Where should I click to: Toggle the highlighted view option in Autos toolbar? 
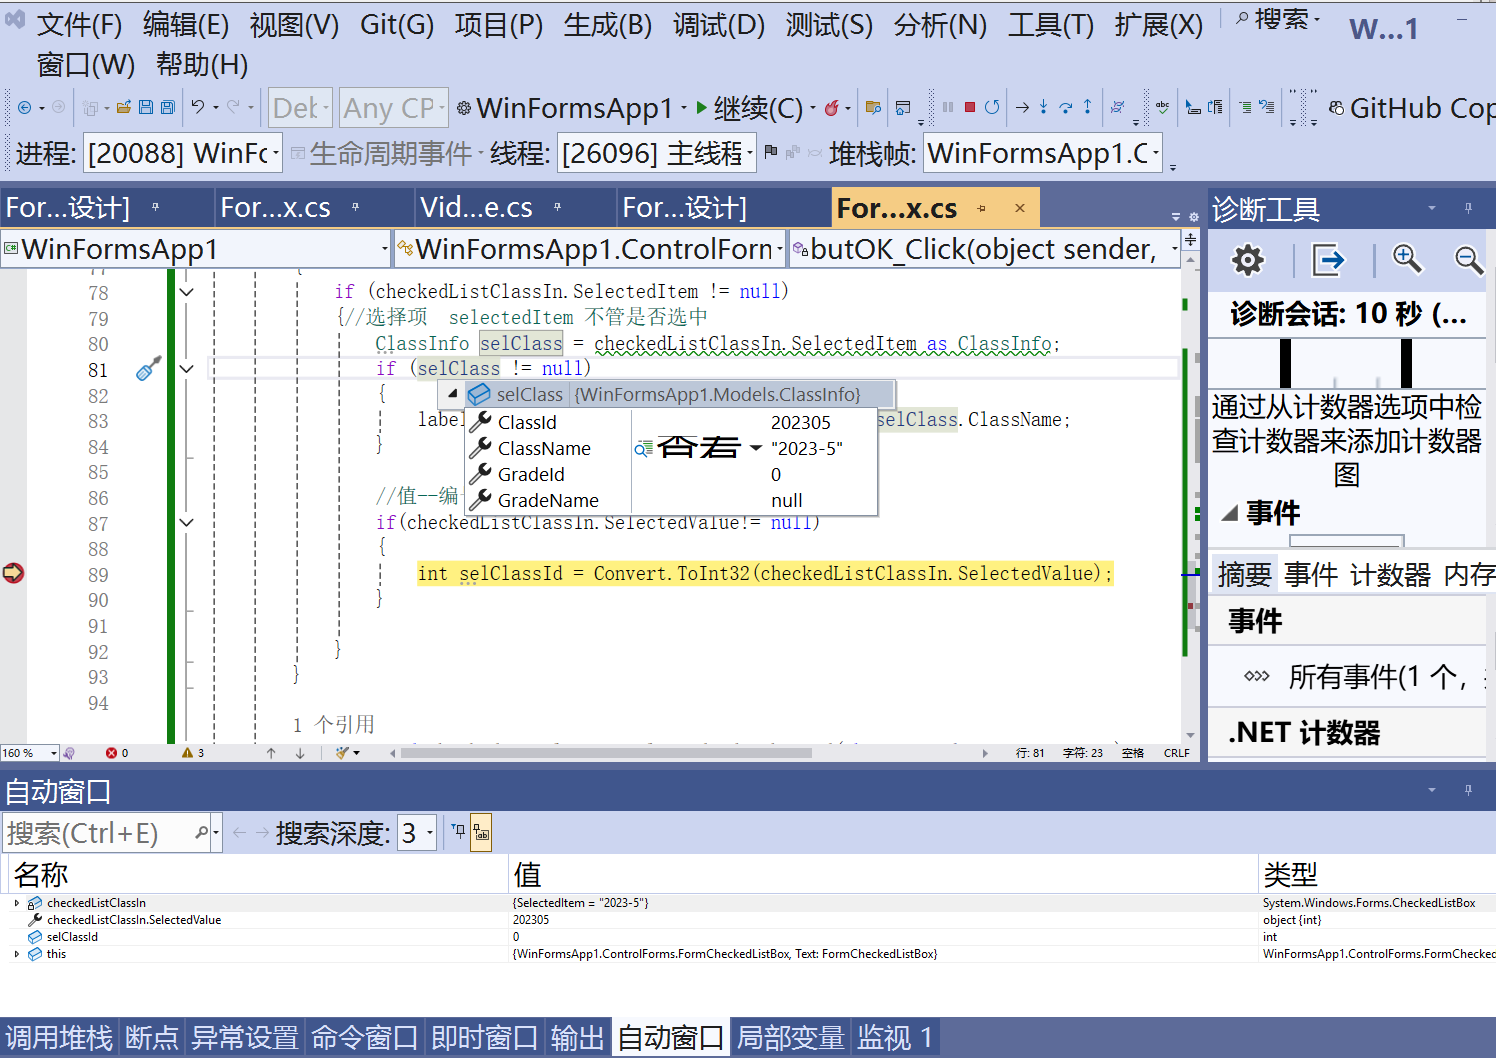(x=481, y=832)
